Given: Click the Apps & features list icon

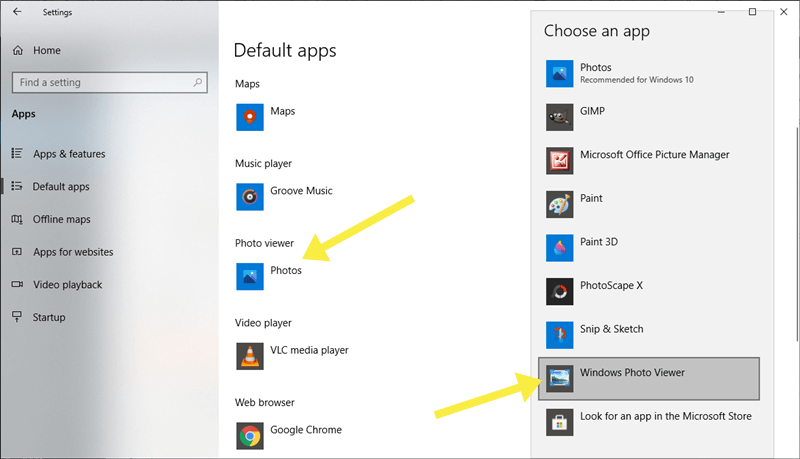Looking at the screenshot, I should tap(17, 153).
